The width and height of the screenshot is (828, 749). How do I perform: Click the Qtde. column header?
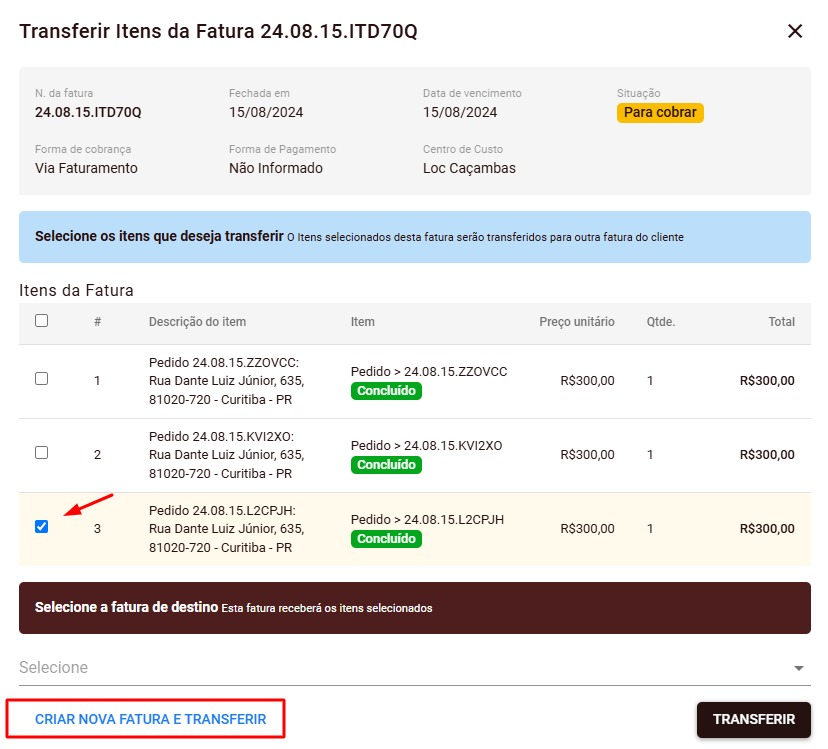(x=661, y=322)
